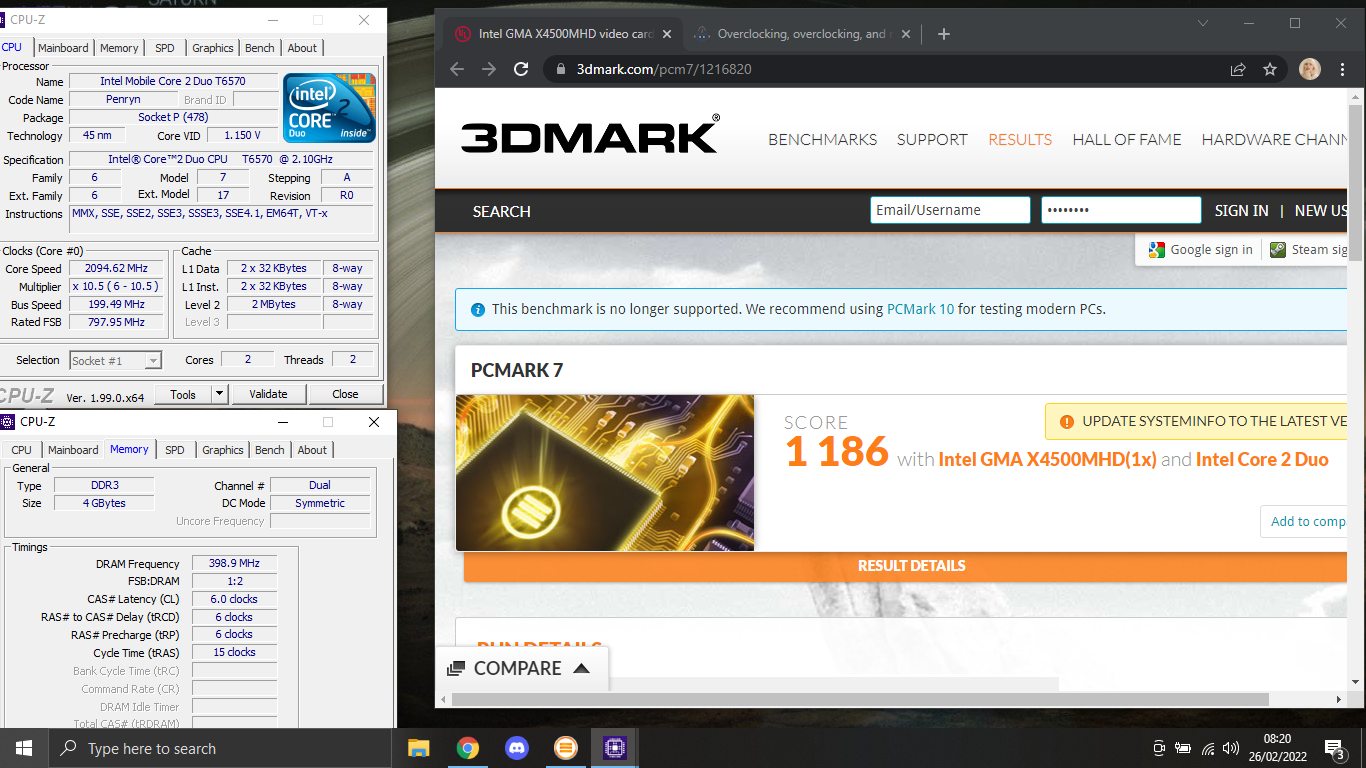The width and height of the screenshot is (1366, 768).
Task: Reload the 3dmark.com page
Action: (x=521, y=69)
